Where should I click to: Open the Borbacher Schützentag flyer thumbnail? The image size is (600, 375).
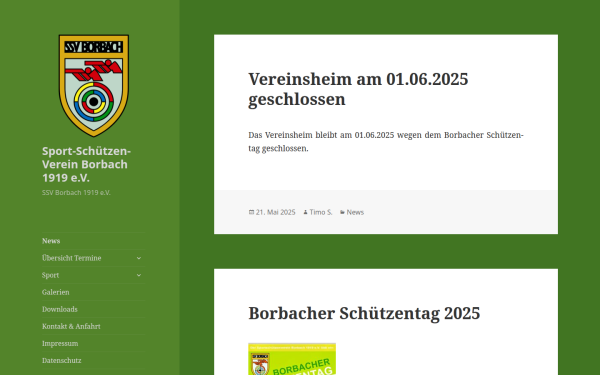(x=292, y=359)
